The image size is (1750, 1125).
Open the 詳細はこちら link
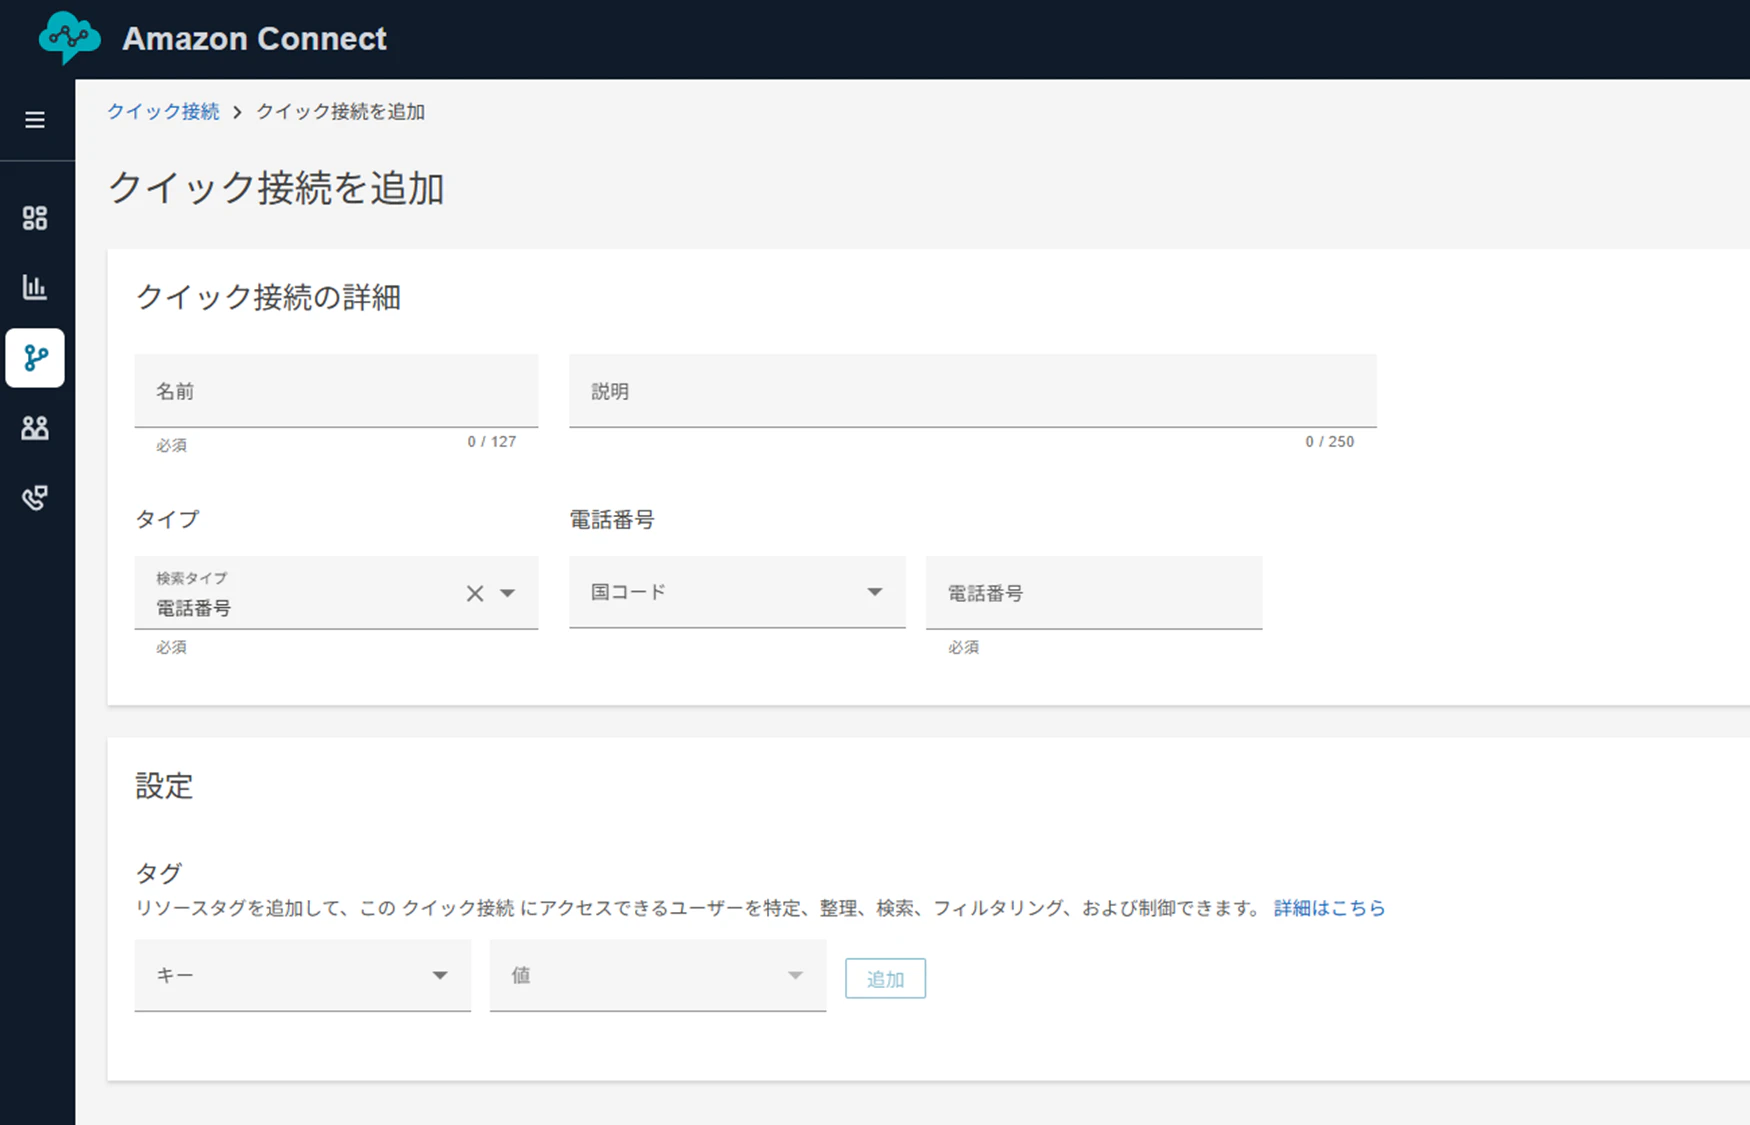pyautogui.click(x=1329, y=908)
